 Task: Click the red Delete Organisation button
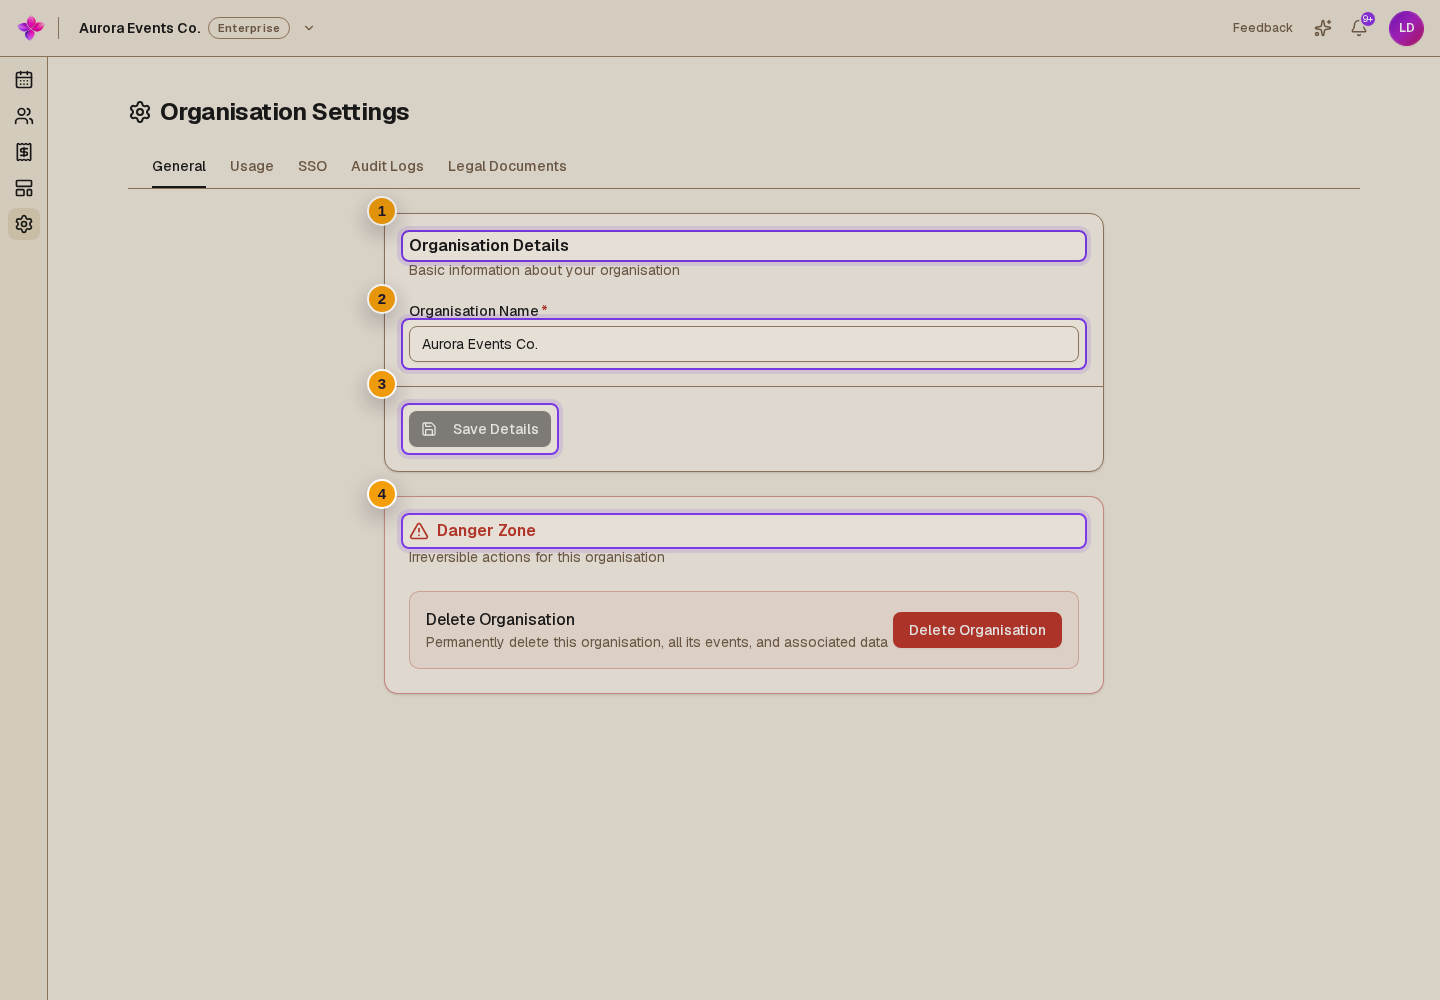[977, 630]
